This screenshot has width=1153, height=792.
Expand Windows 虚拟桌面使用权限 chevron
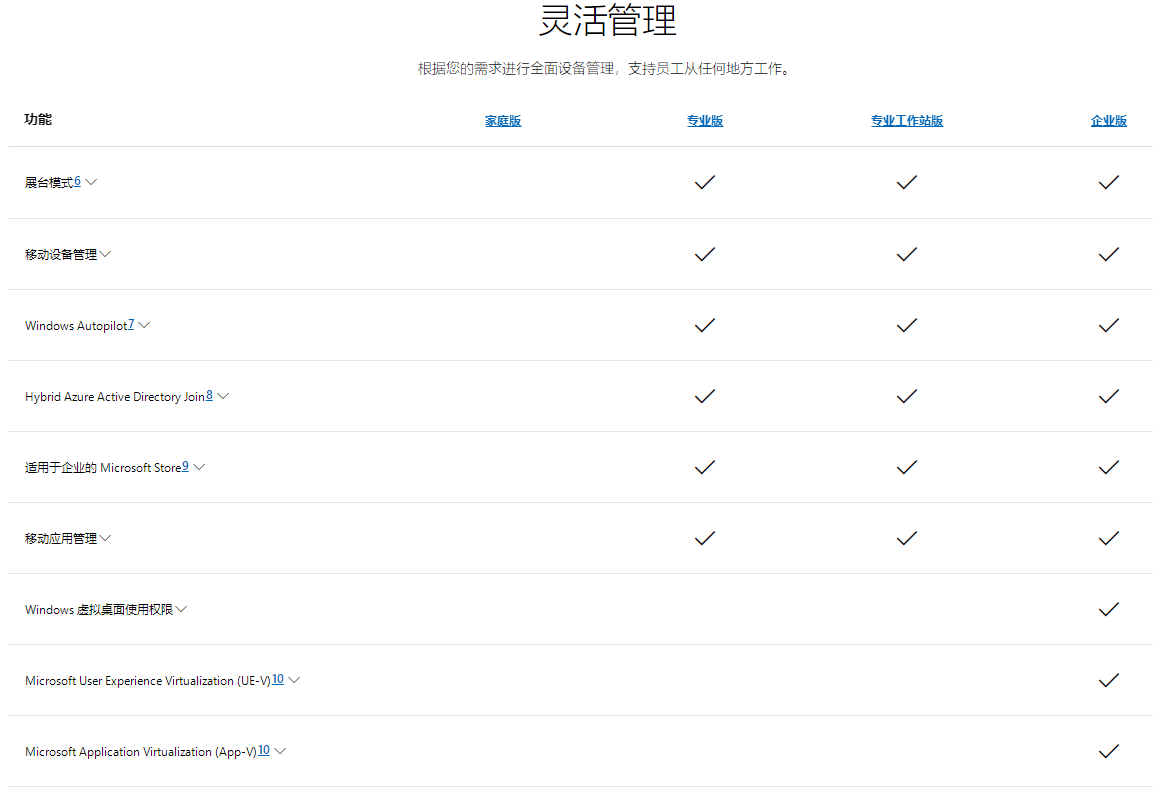click(x=182, y=610)
